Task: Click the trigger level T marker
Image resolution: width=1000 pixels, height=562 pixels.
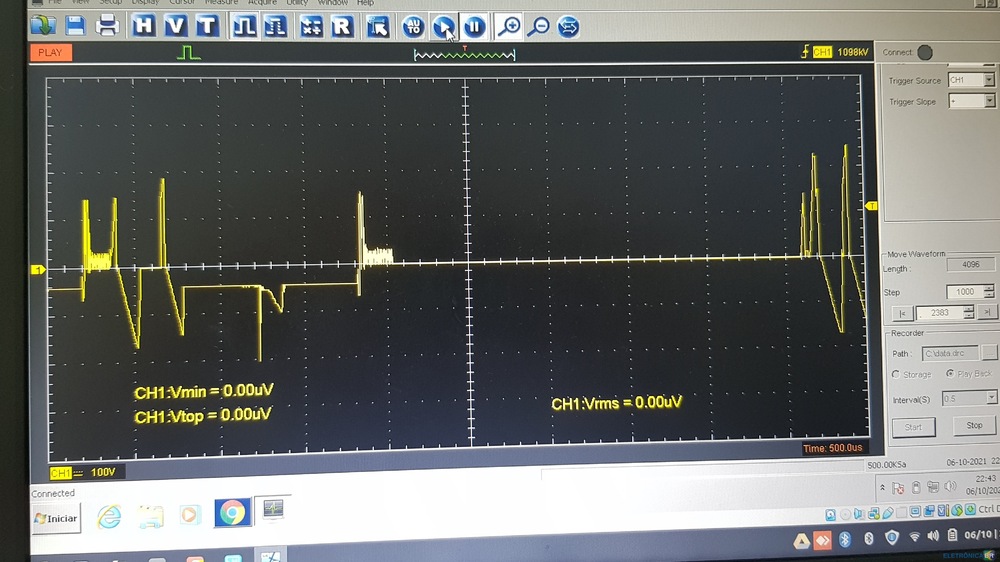Action: pyautogui.click(x=871, y=205)
